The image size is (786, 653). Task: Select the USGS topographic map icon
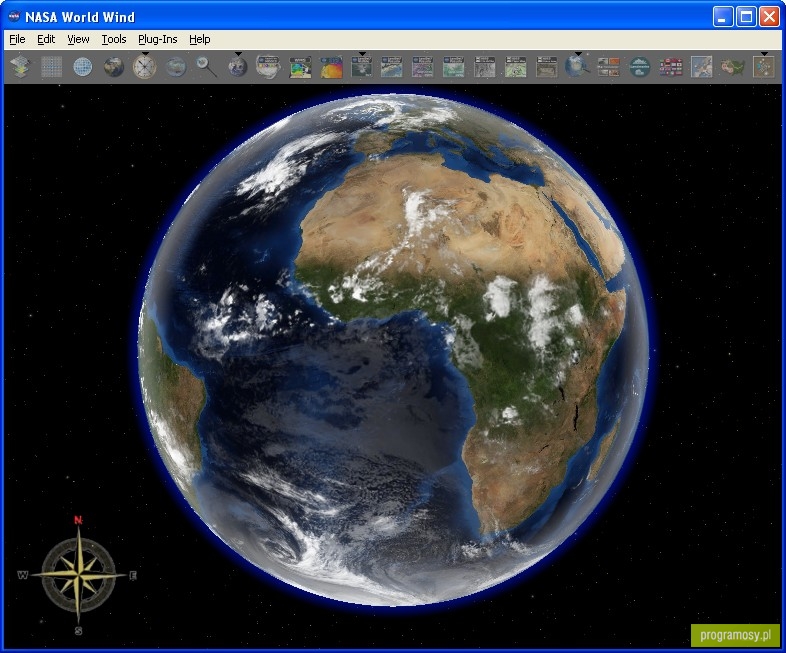pos(516,67)
